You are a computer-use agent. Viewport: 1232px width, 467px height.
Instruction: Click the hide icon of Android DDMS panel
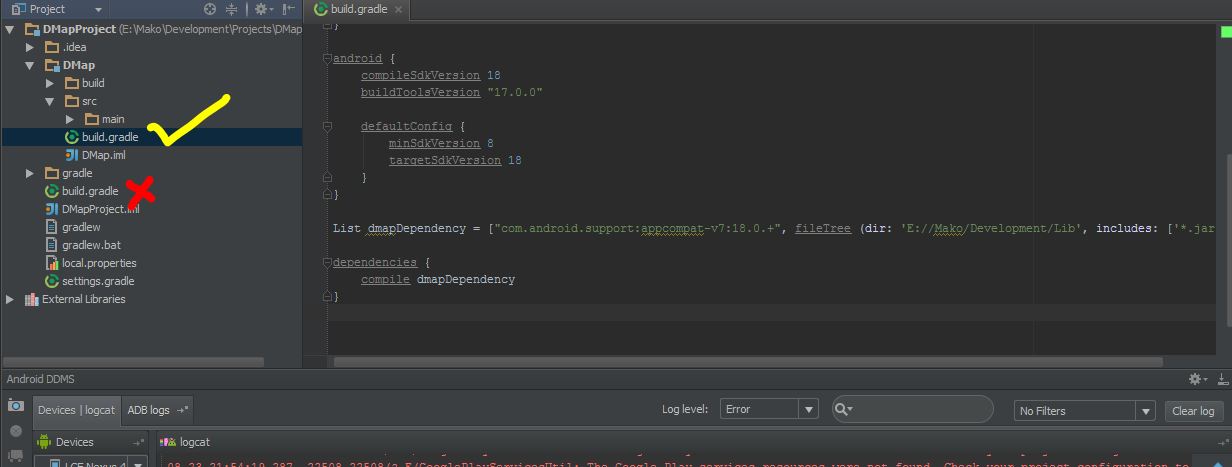click(1220, 379)
